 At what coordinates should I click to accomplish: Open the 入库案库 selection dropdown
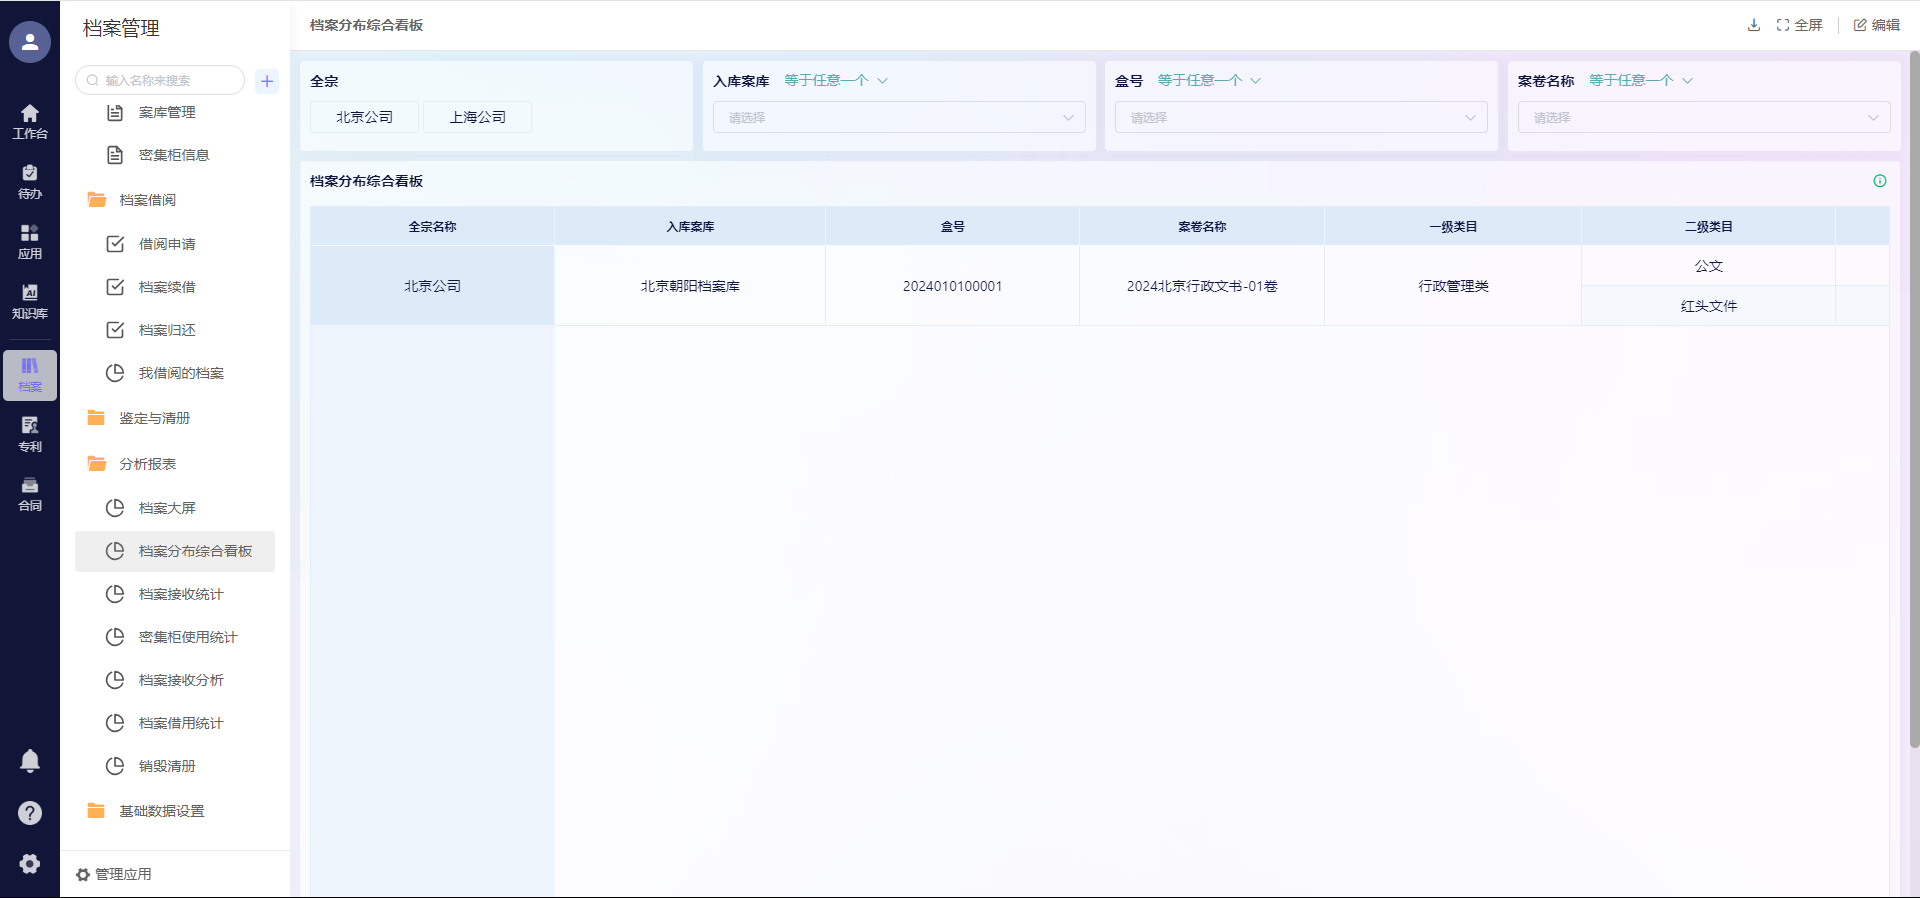(x=899, y=117)
